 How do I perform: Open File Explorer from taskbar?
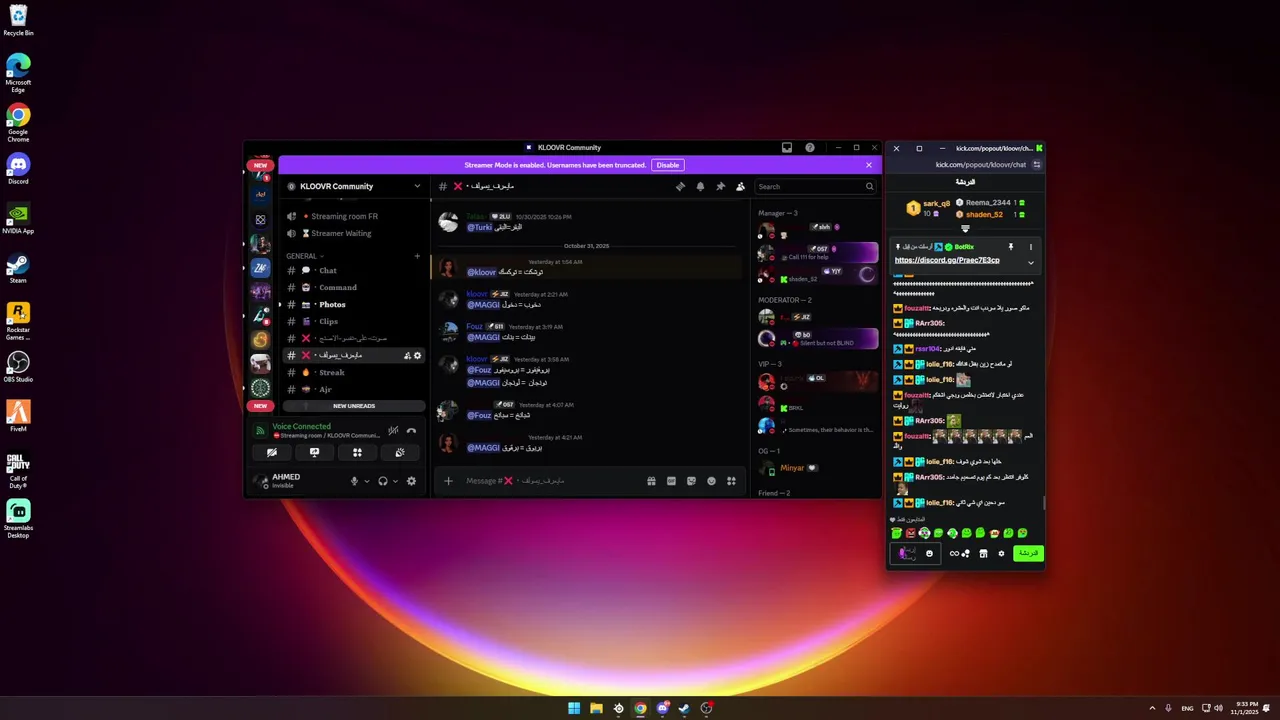596,708
